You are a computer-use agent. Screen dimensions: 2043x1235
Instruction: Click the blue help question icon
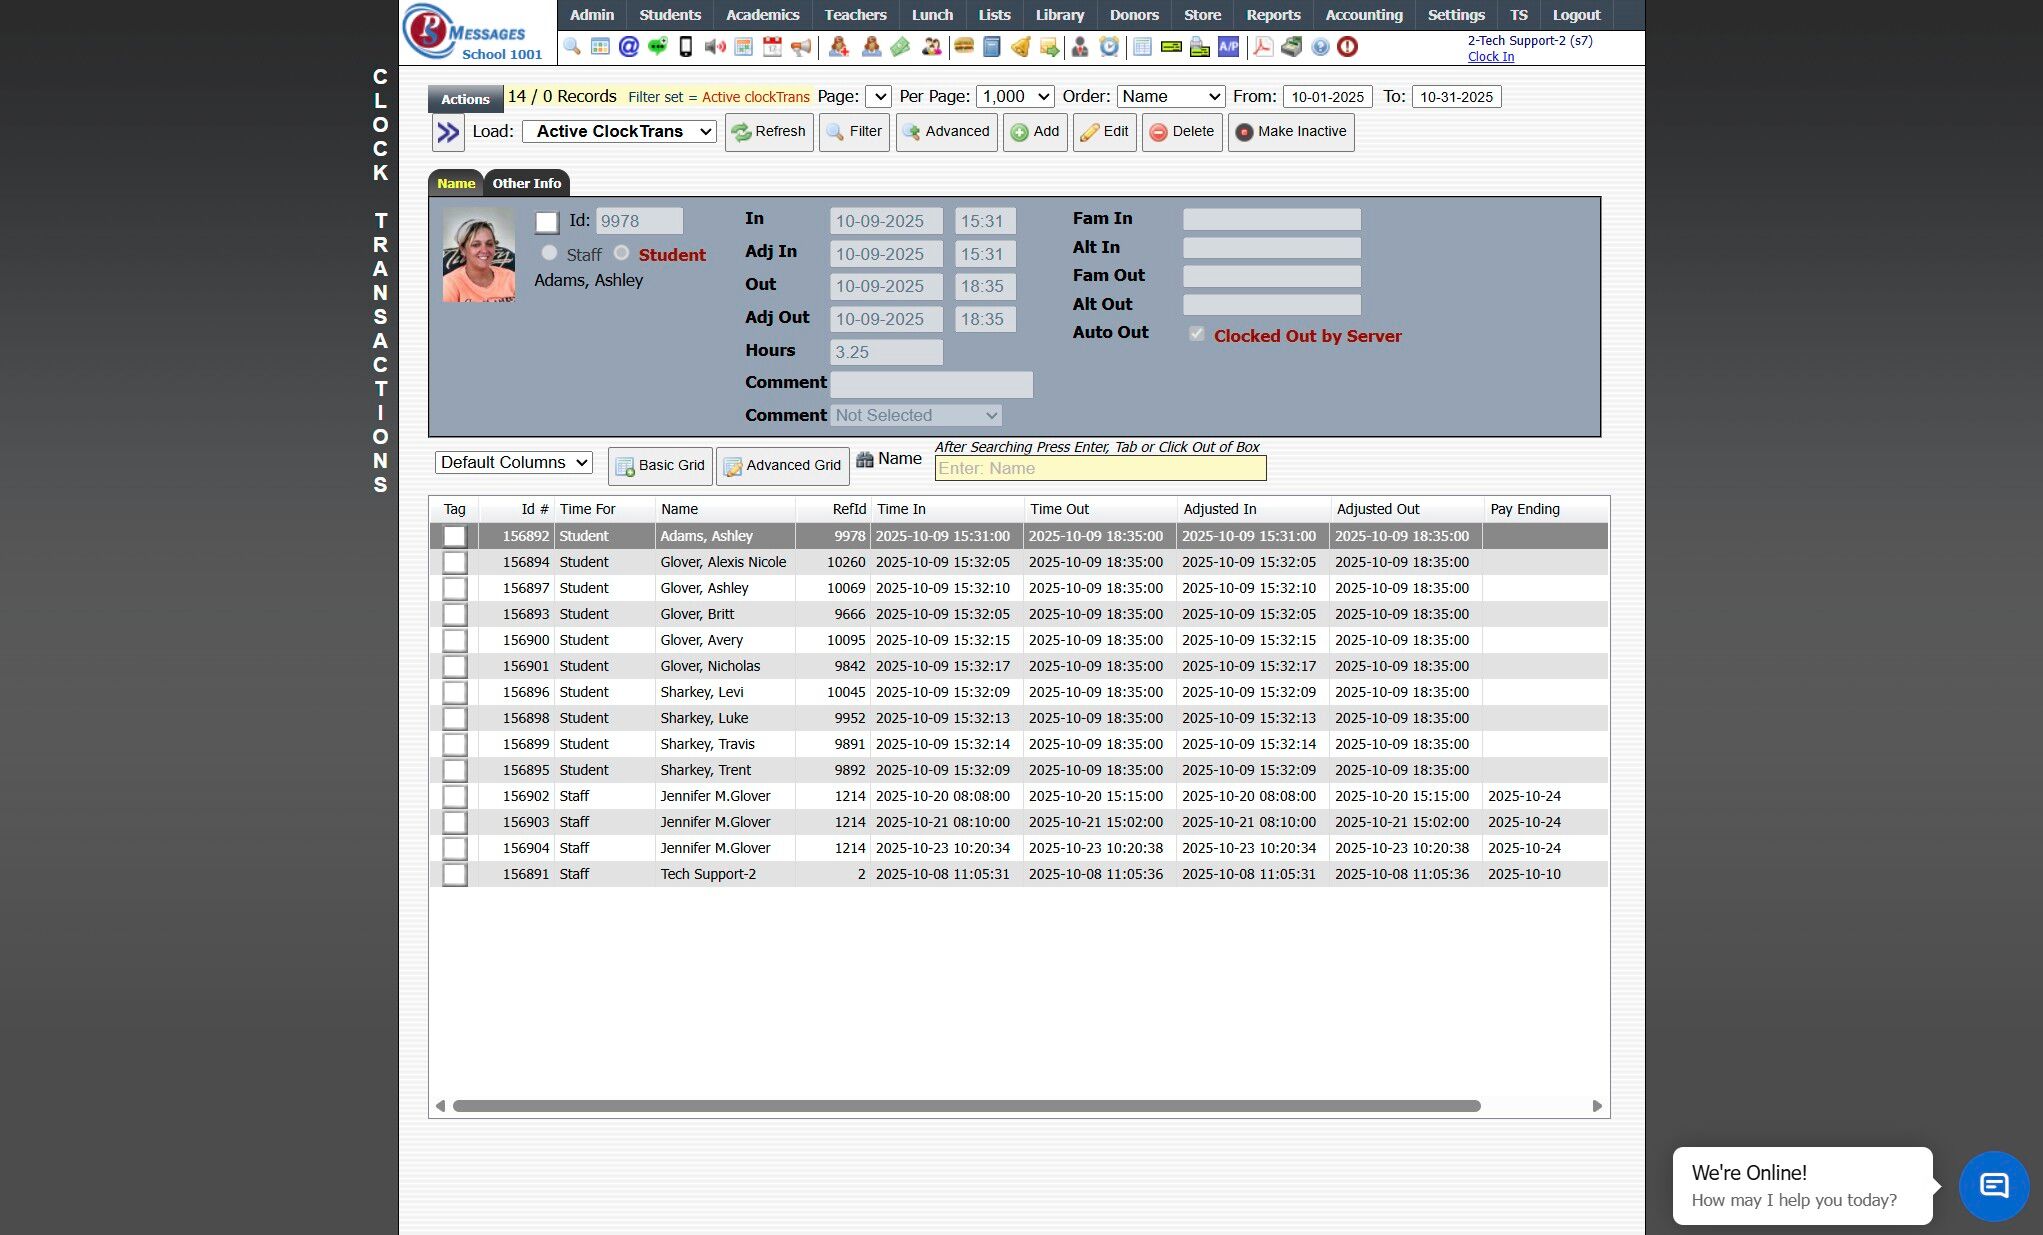point(1320,47)
